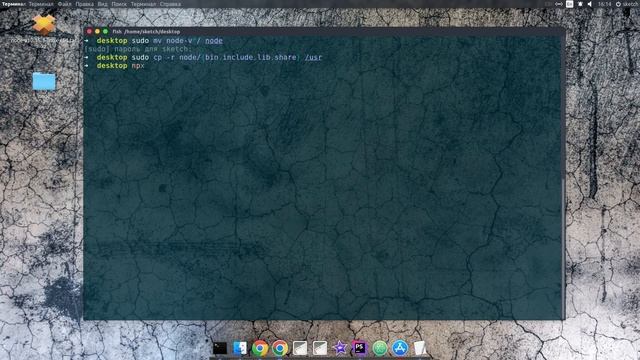This screenshot has height=360, width=640.
Task: Click the underlined node argument in mv command
Action: 214,41
